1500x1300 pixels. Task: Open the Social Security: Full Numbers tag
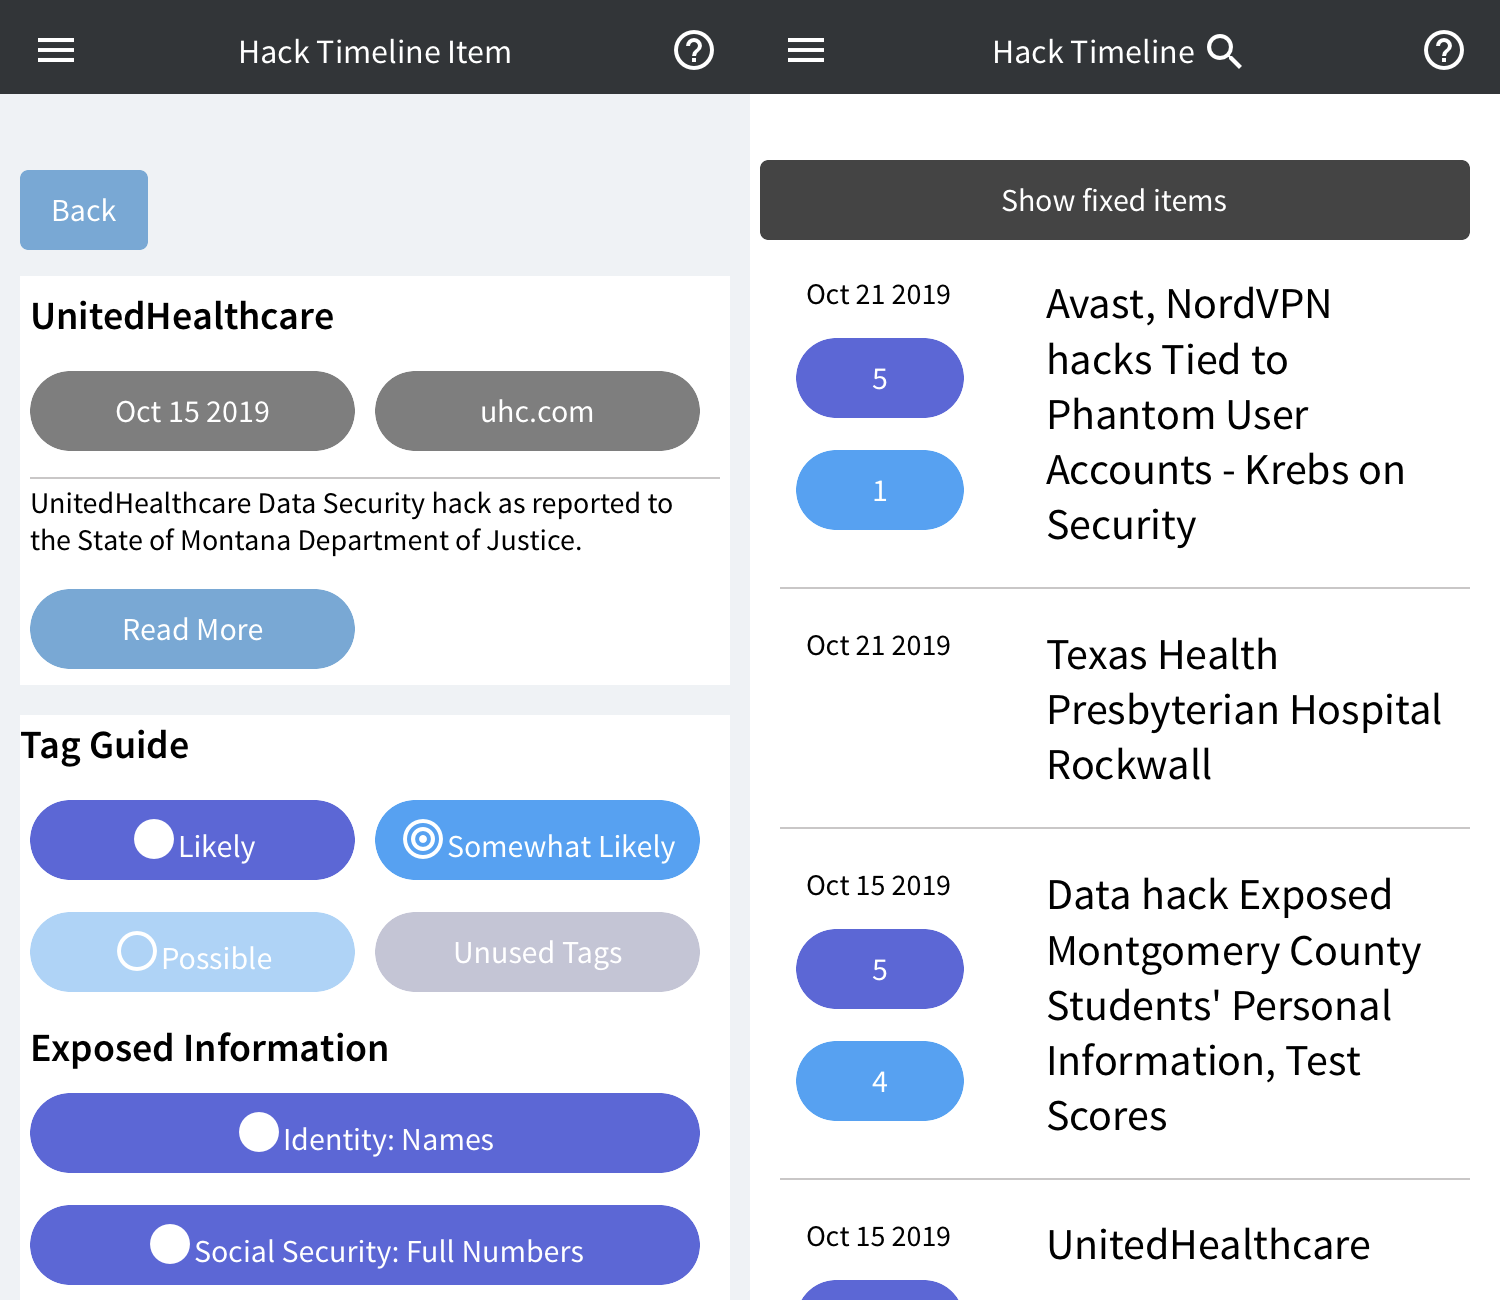(x=365, y=1245)
